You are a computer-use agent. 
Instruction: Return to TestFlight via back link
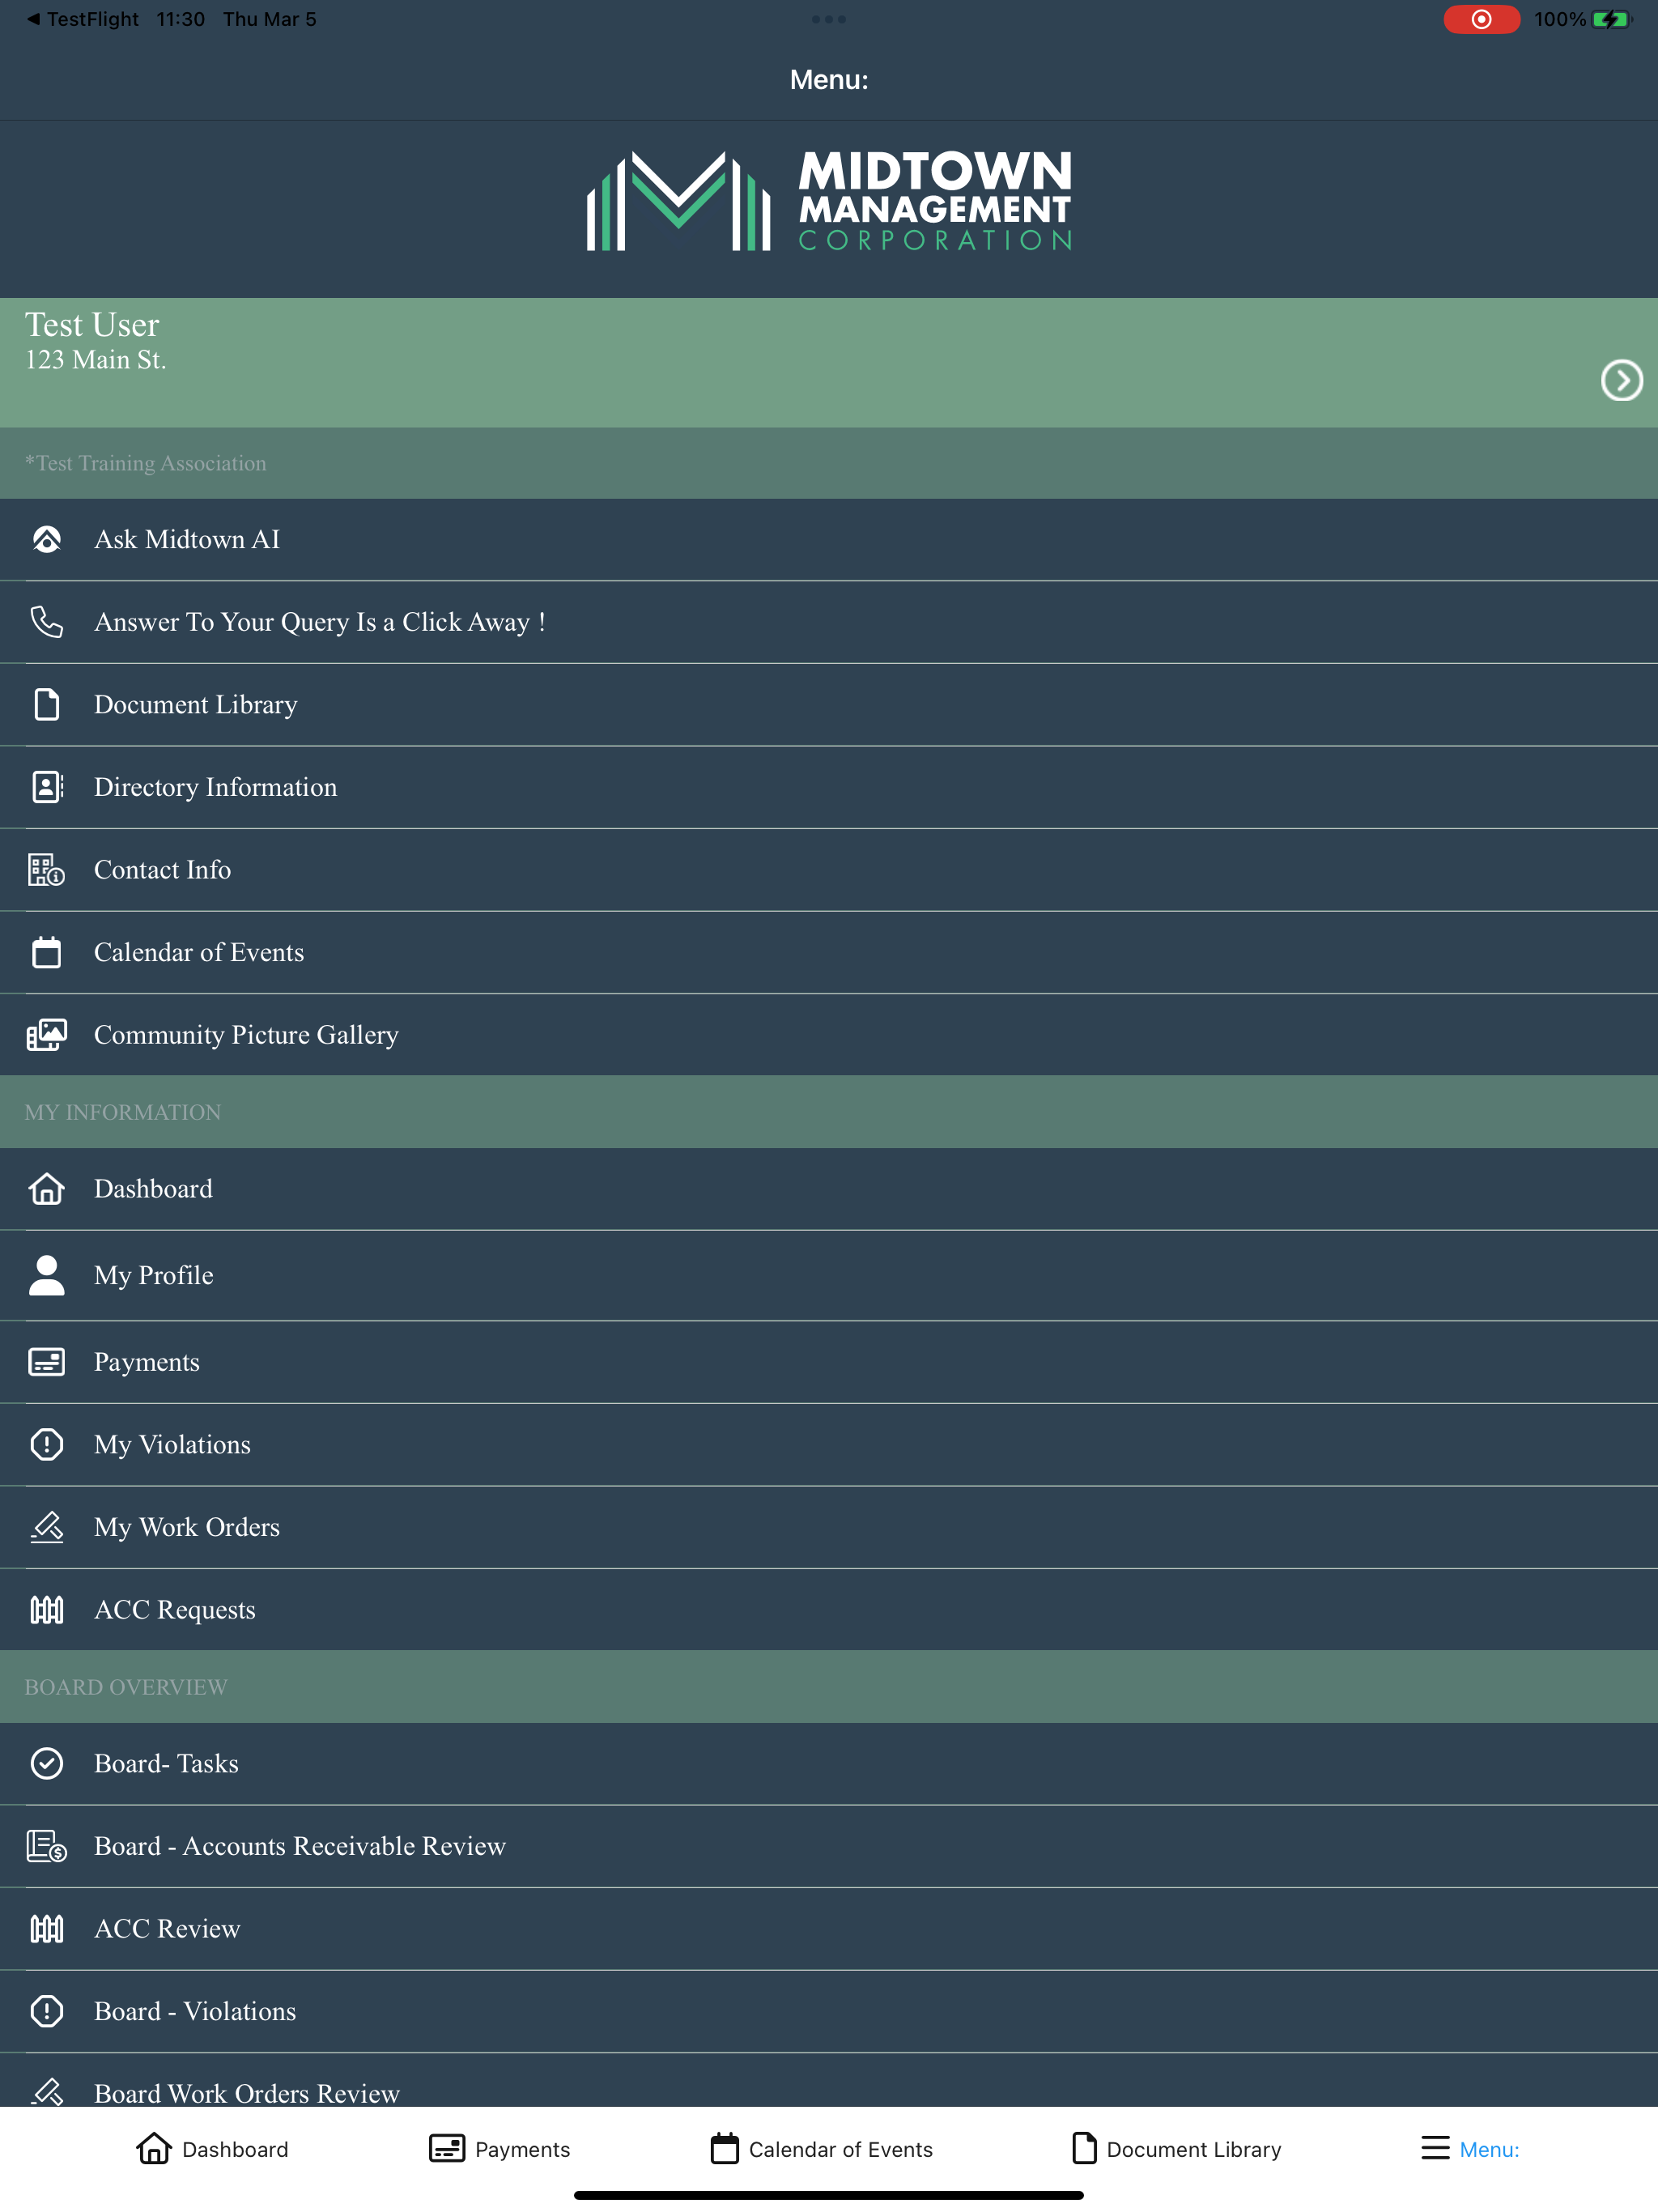click(x=83, y=19)
